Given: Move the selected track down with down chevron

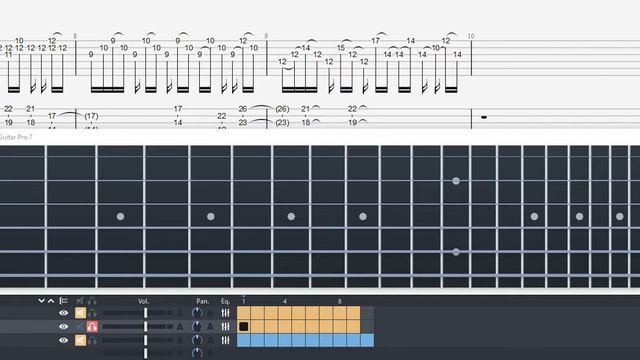Looking at the screenshot, I should coord(41,301).
